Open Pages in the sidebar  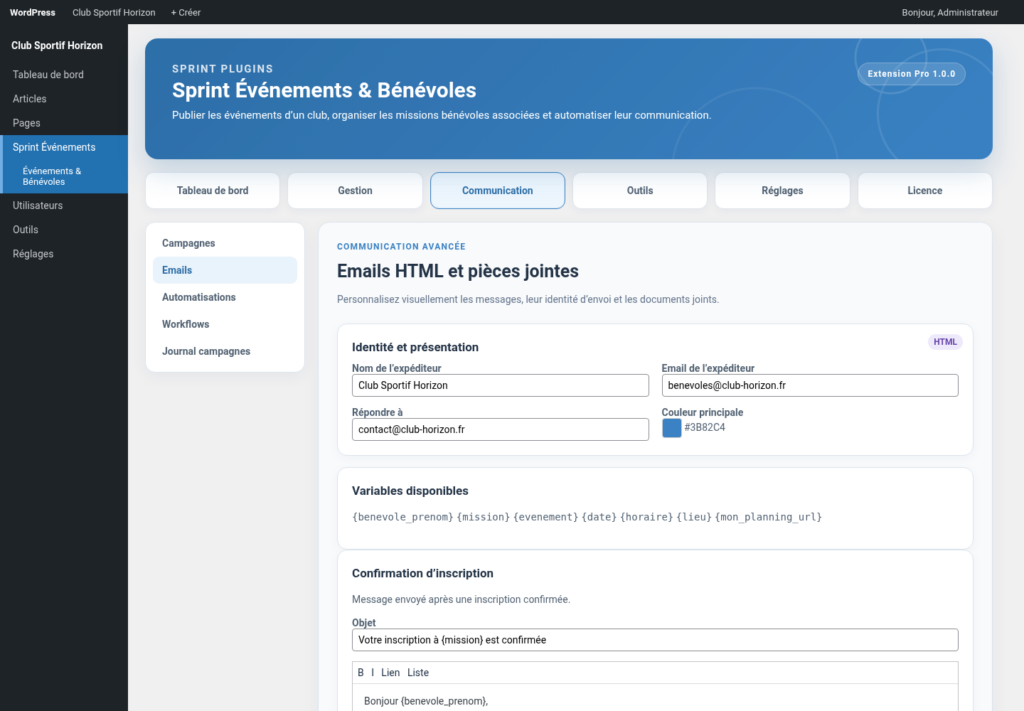tap(64, 123)
